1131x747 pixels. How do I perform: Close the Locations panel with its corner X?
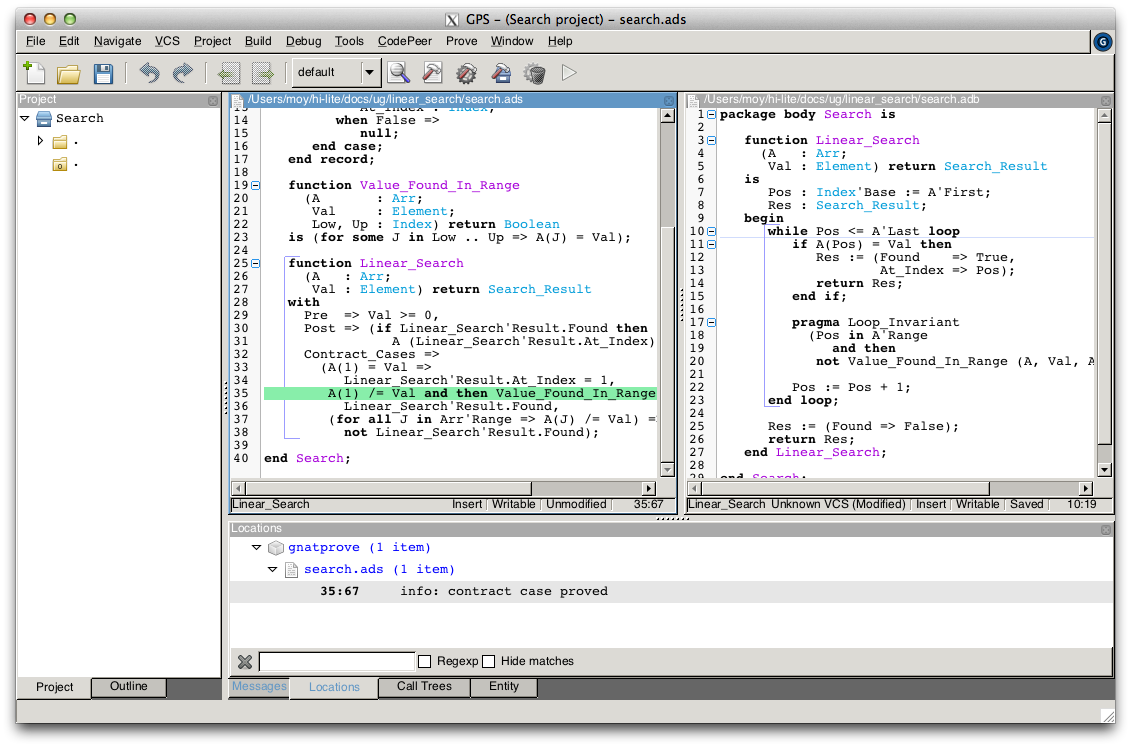tap(1106, 530)
